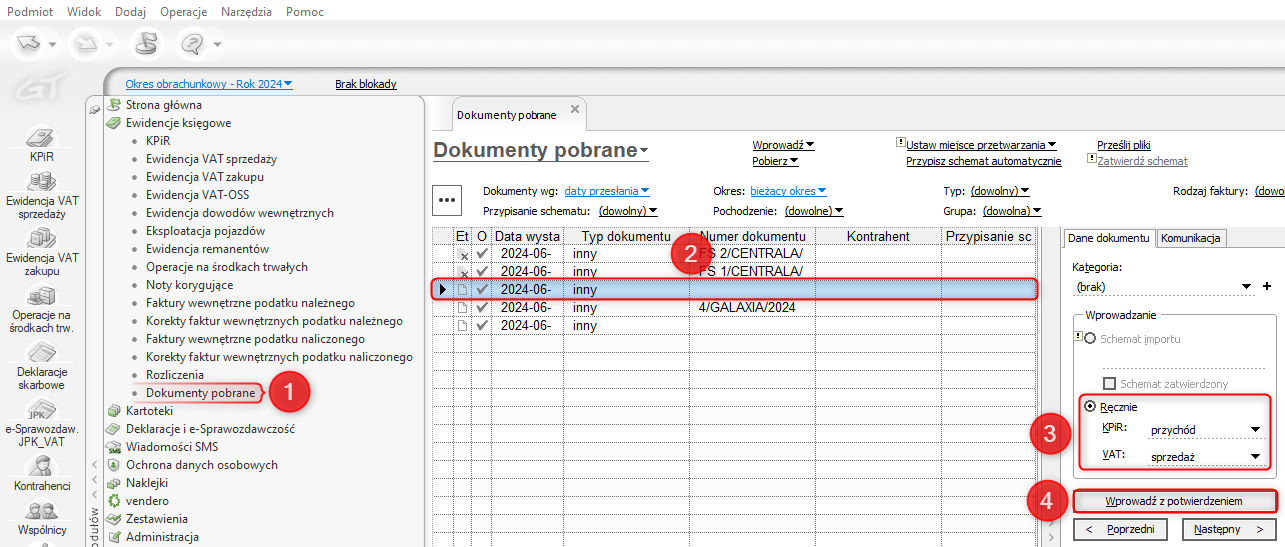The width and height of the screenshot is (1285, 547).
Task: Click Przypisz schemat automatycznie link
Action: pyautogui.click(x=984, y=161)
